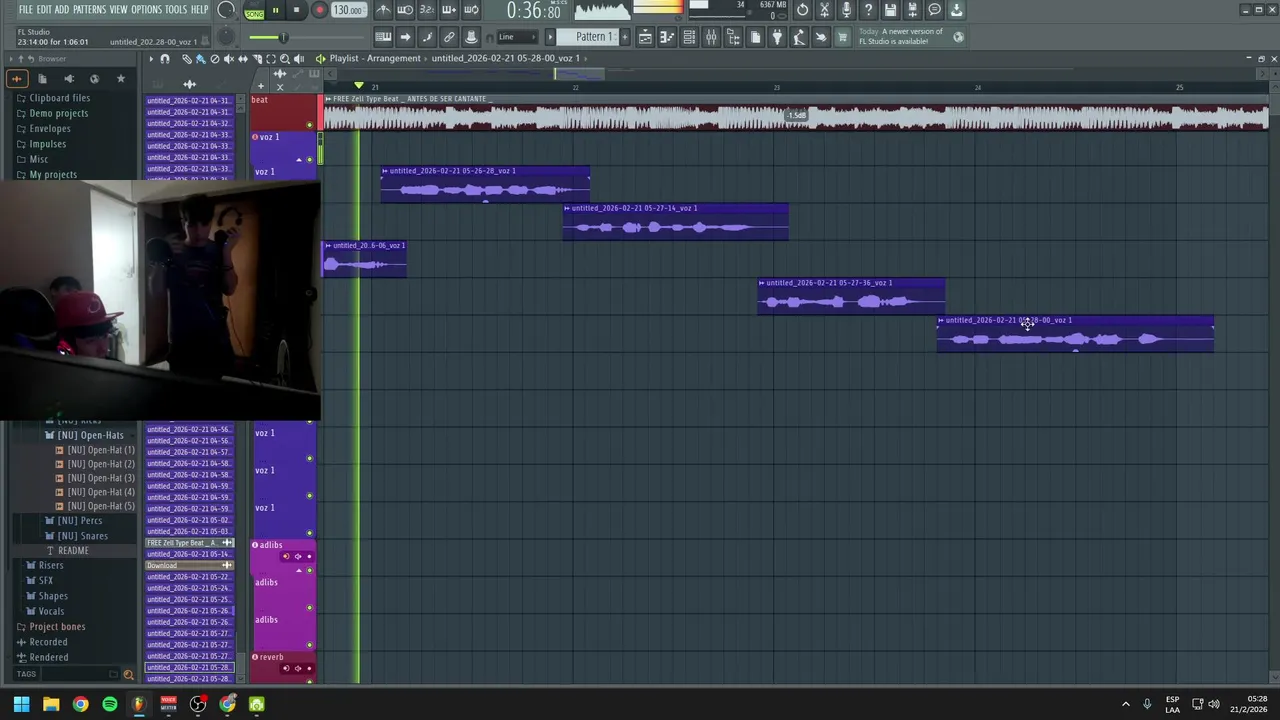Click the undo history icon
The height and width of the screenshot is (720, 1280).
[802, 10]
